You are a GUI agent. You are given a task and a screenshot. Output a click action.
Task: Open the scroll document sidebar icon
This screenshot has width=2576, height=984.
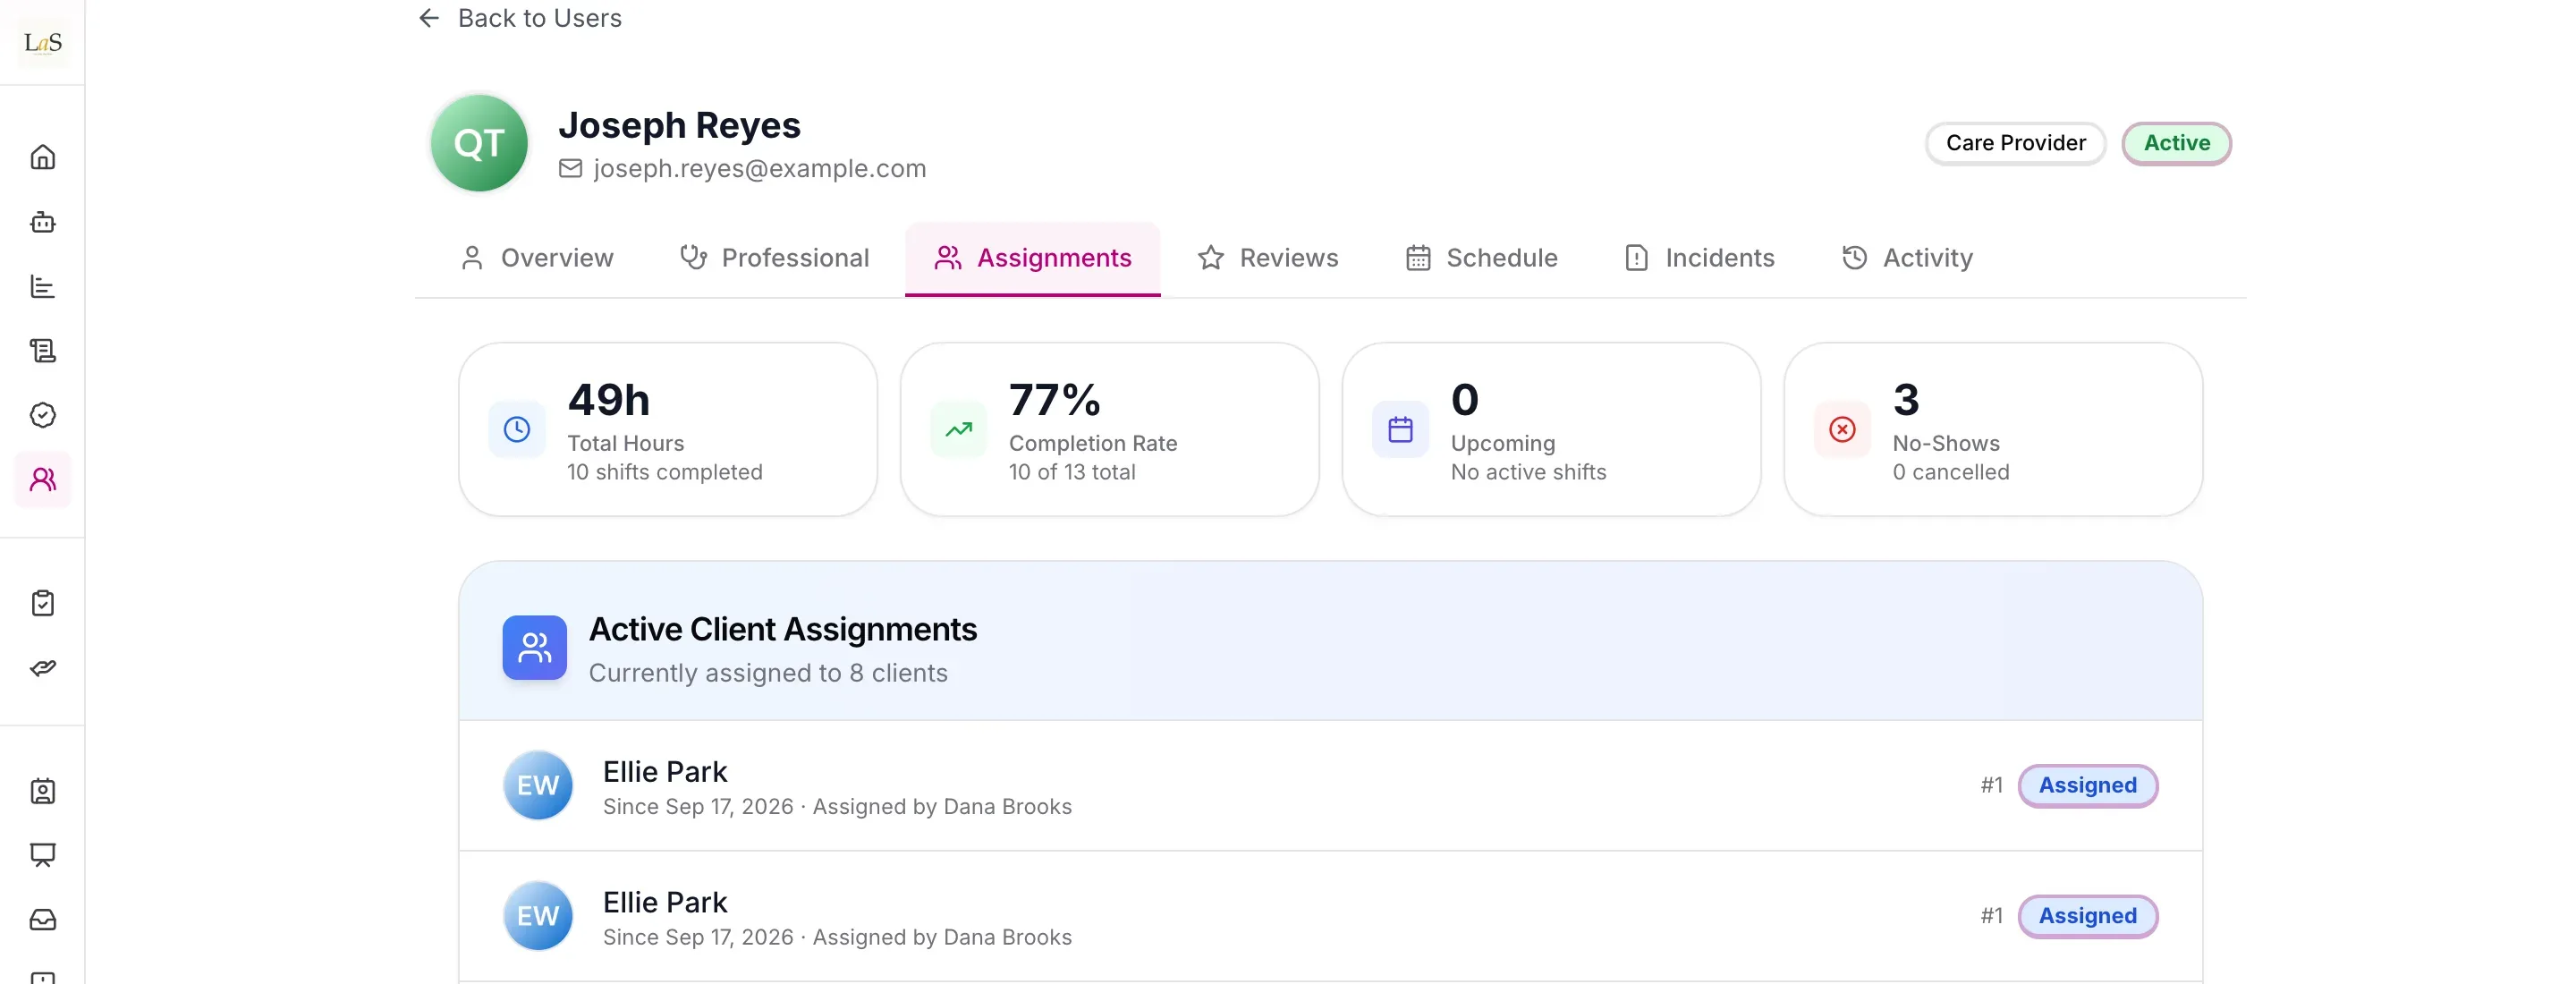43,351
